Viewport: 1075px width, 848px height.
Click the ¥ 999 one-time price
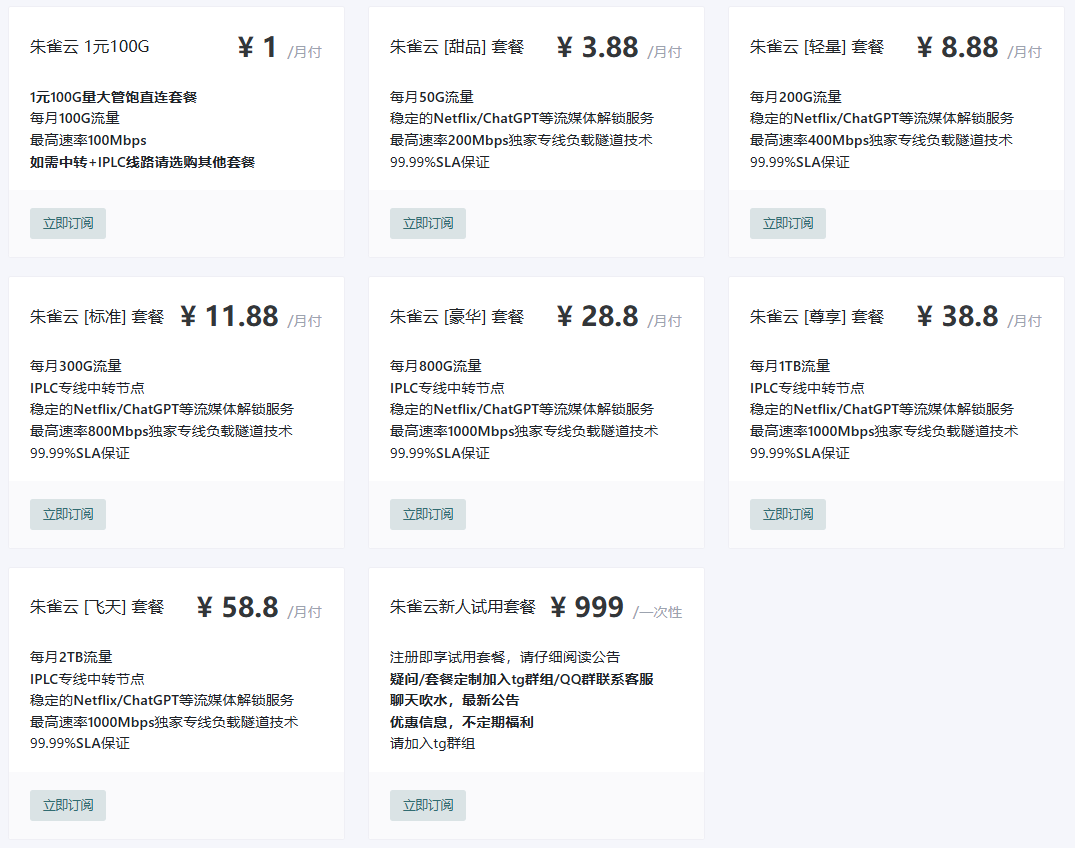click(588, 607)
